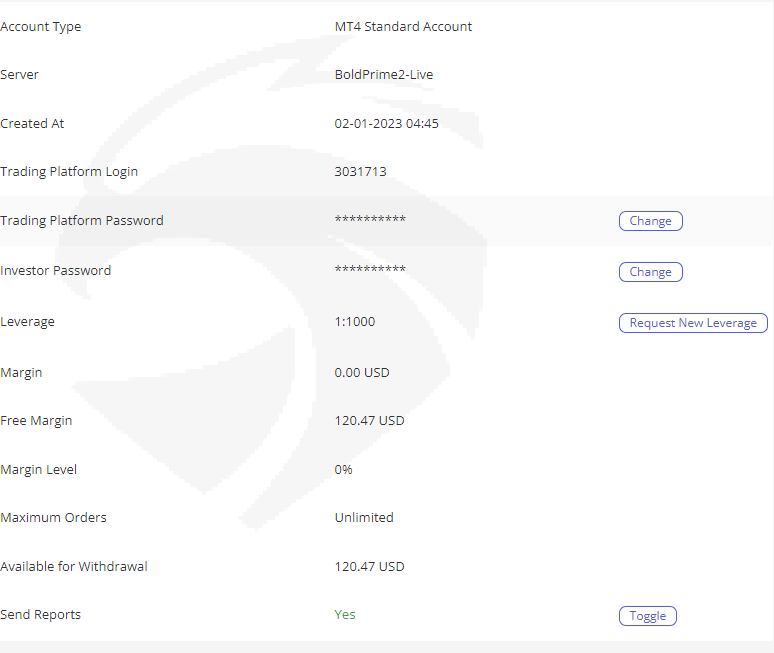
Task: Click the 0% Margin Level value
Action: coord(344,470)
